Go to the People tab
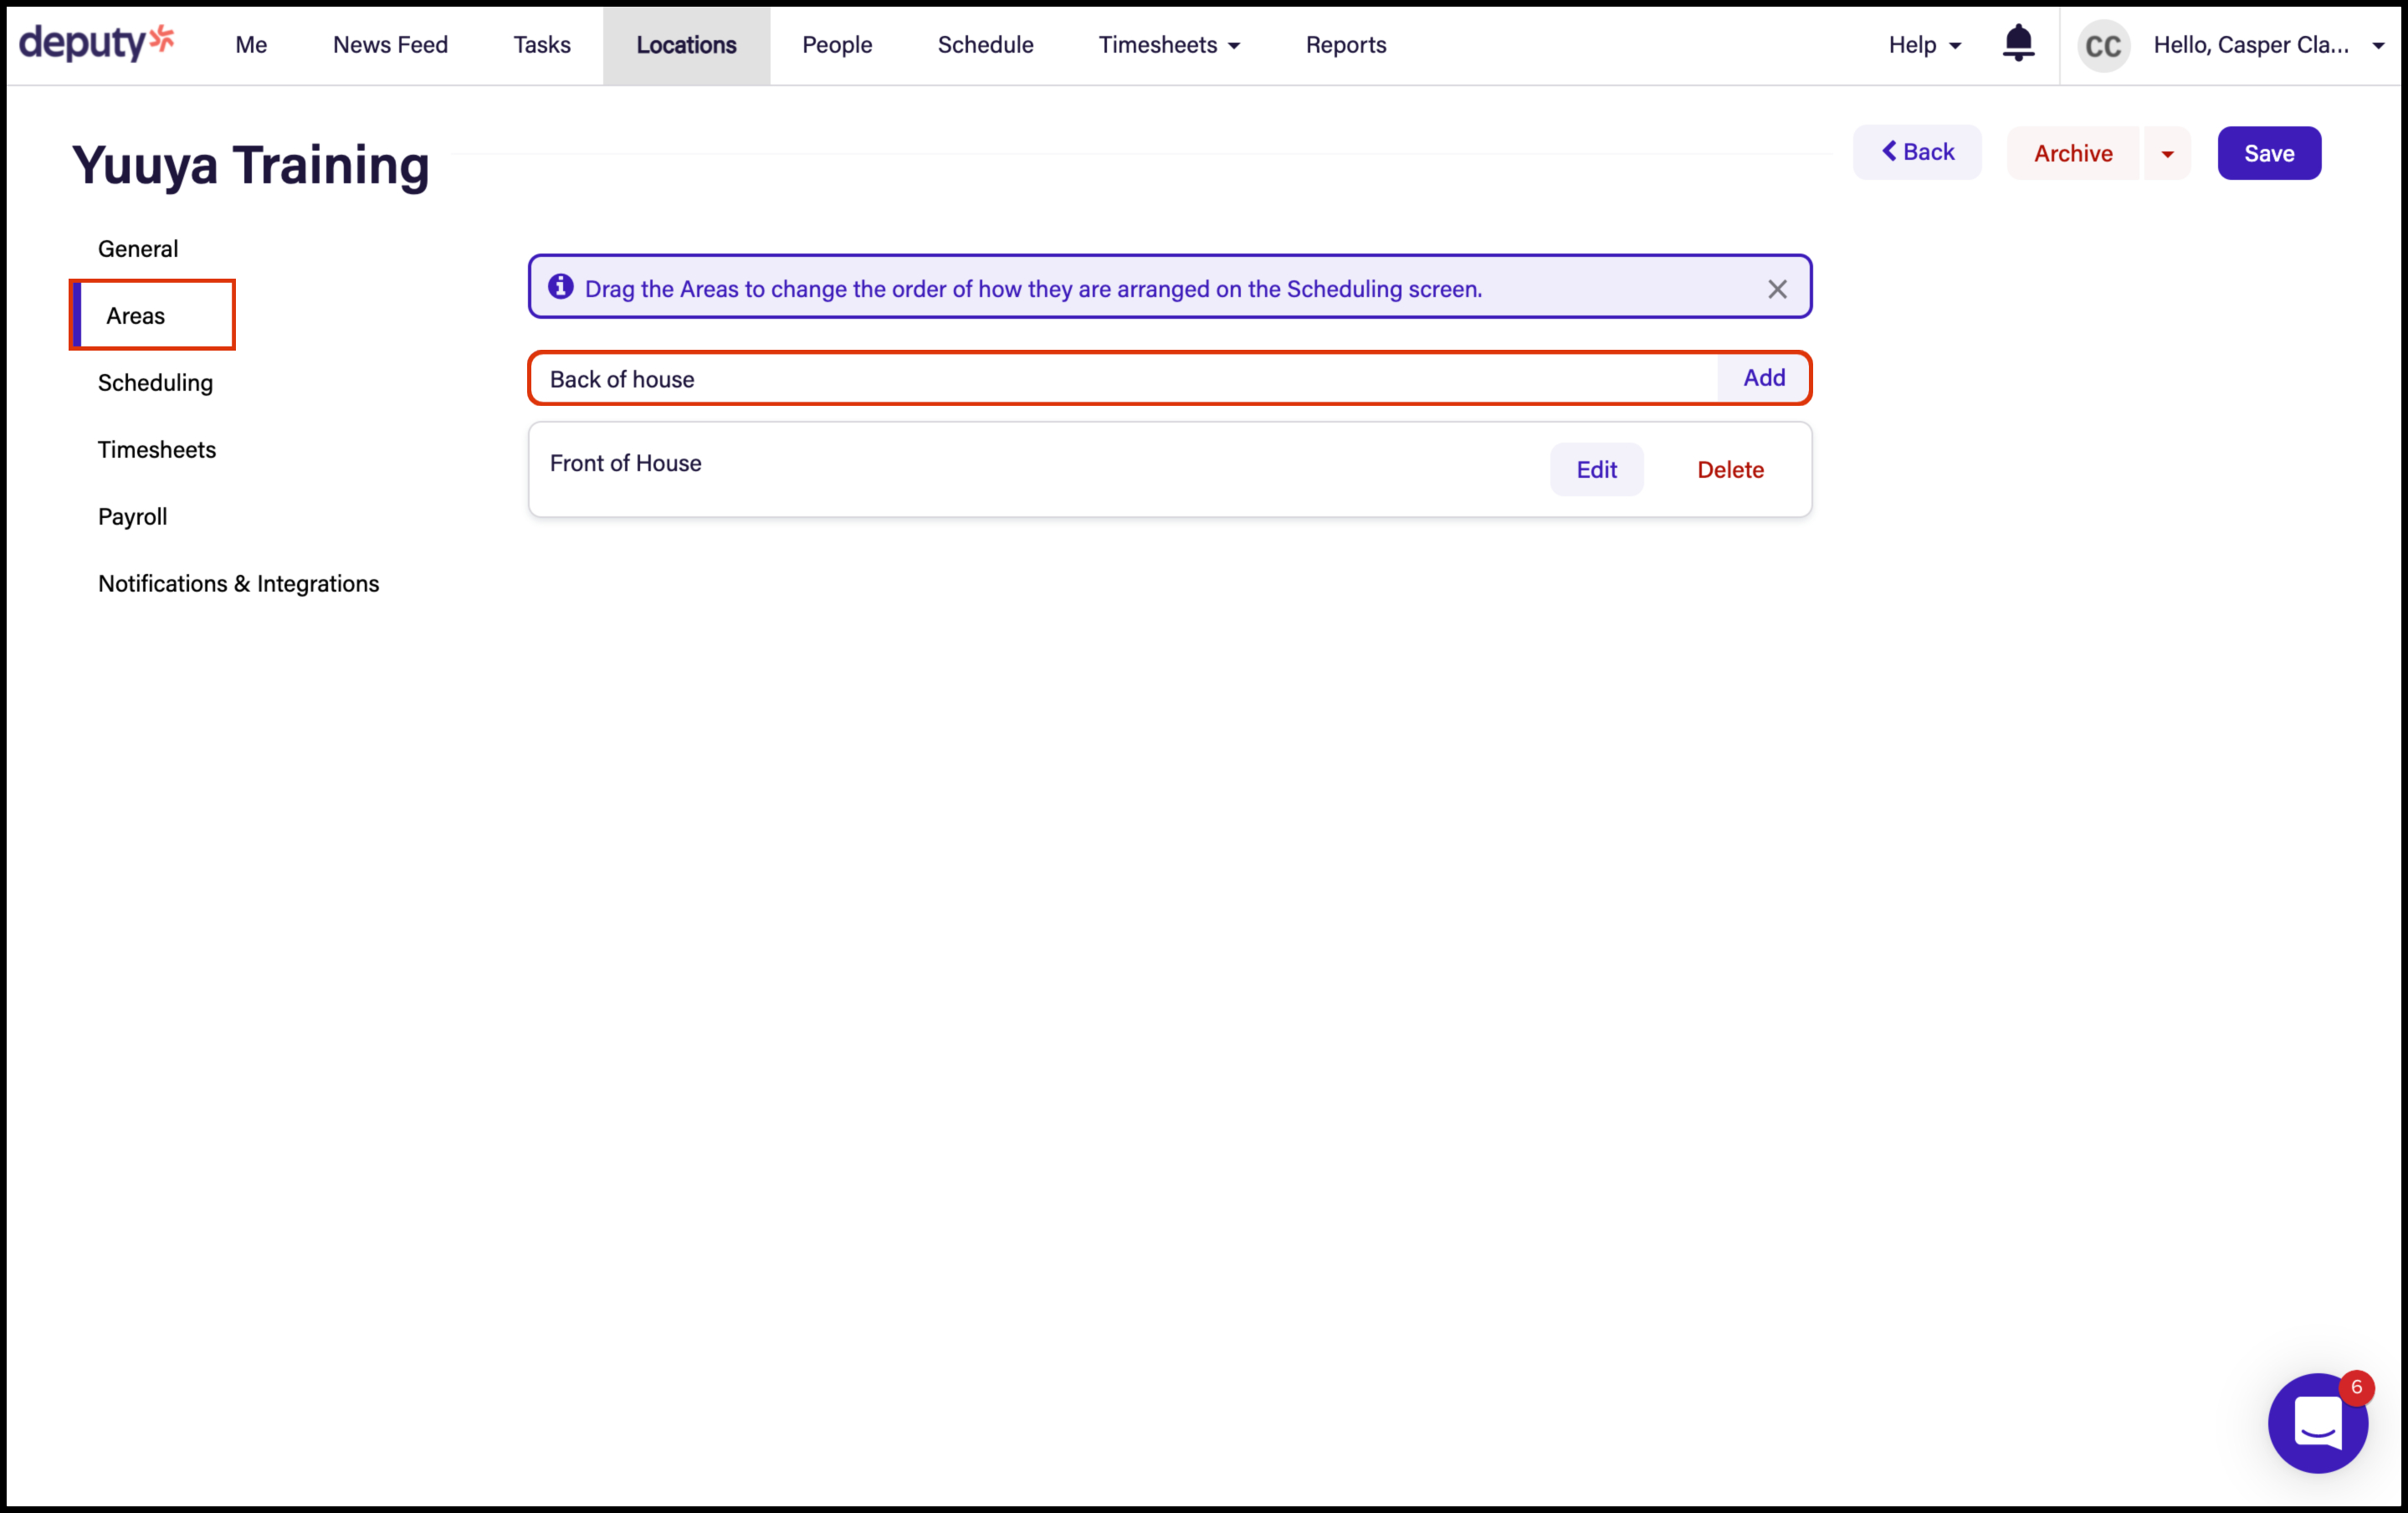This screenshot has height=1513, width=2408. [836, 45]
